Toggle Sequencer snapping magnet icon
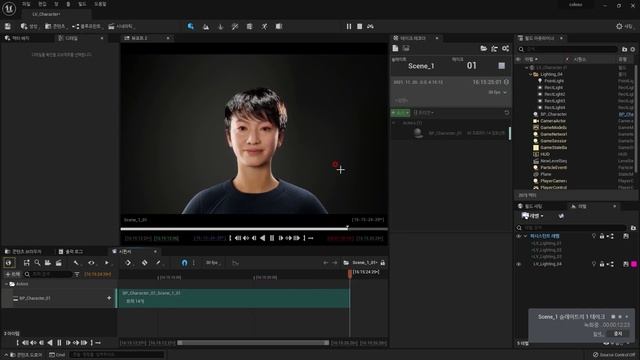Screen dimensions: 640x360 point(184,263)
